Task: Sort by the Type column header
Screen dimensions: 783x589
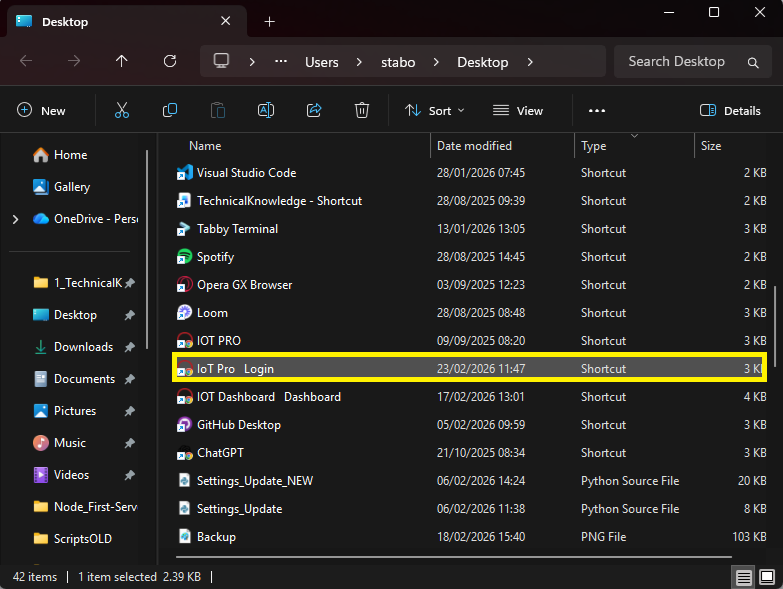Action: [x=593, y=146]
